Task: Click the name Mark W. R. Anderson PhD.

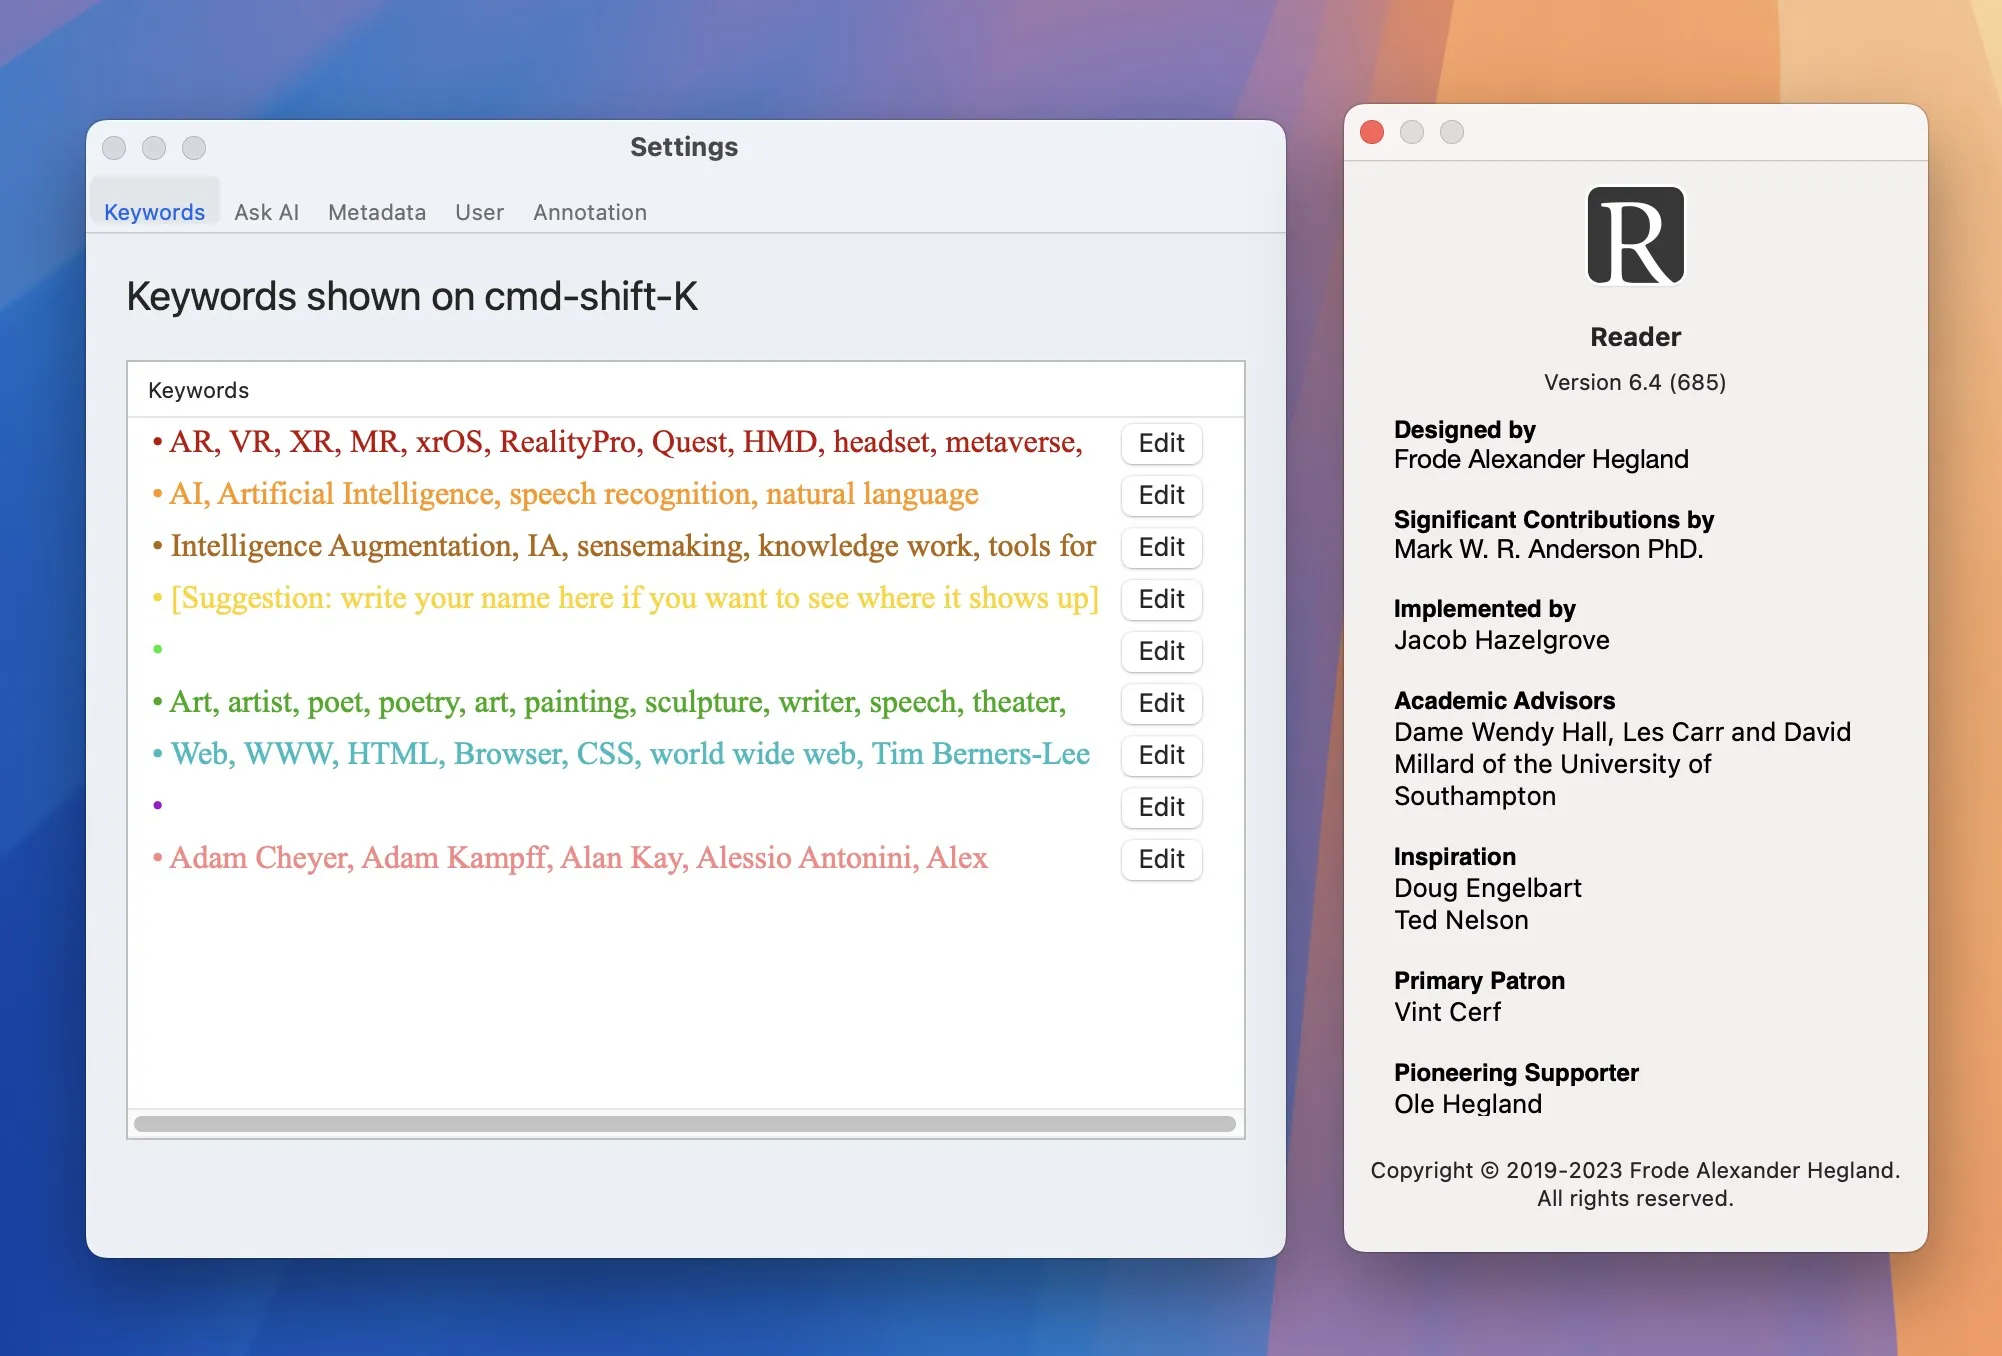Action: 1549,549
